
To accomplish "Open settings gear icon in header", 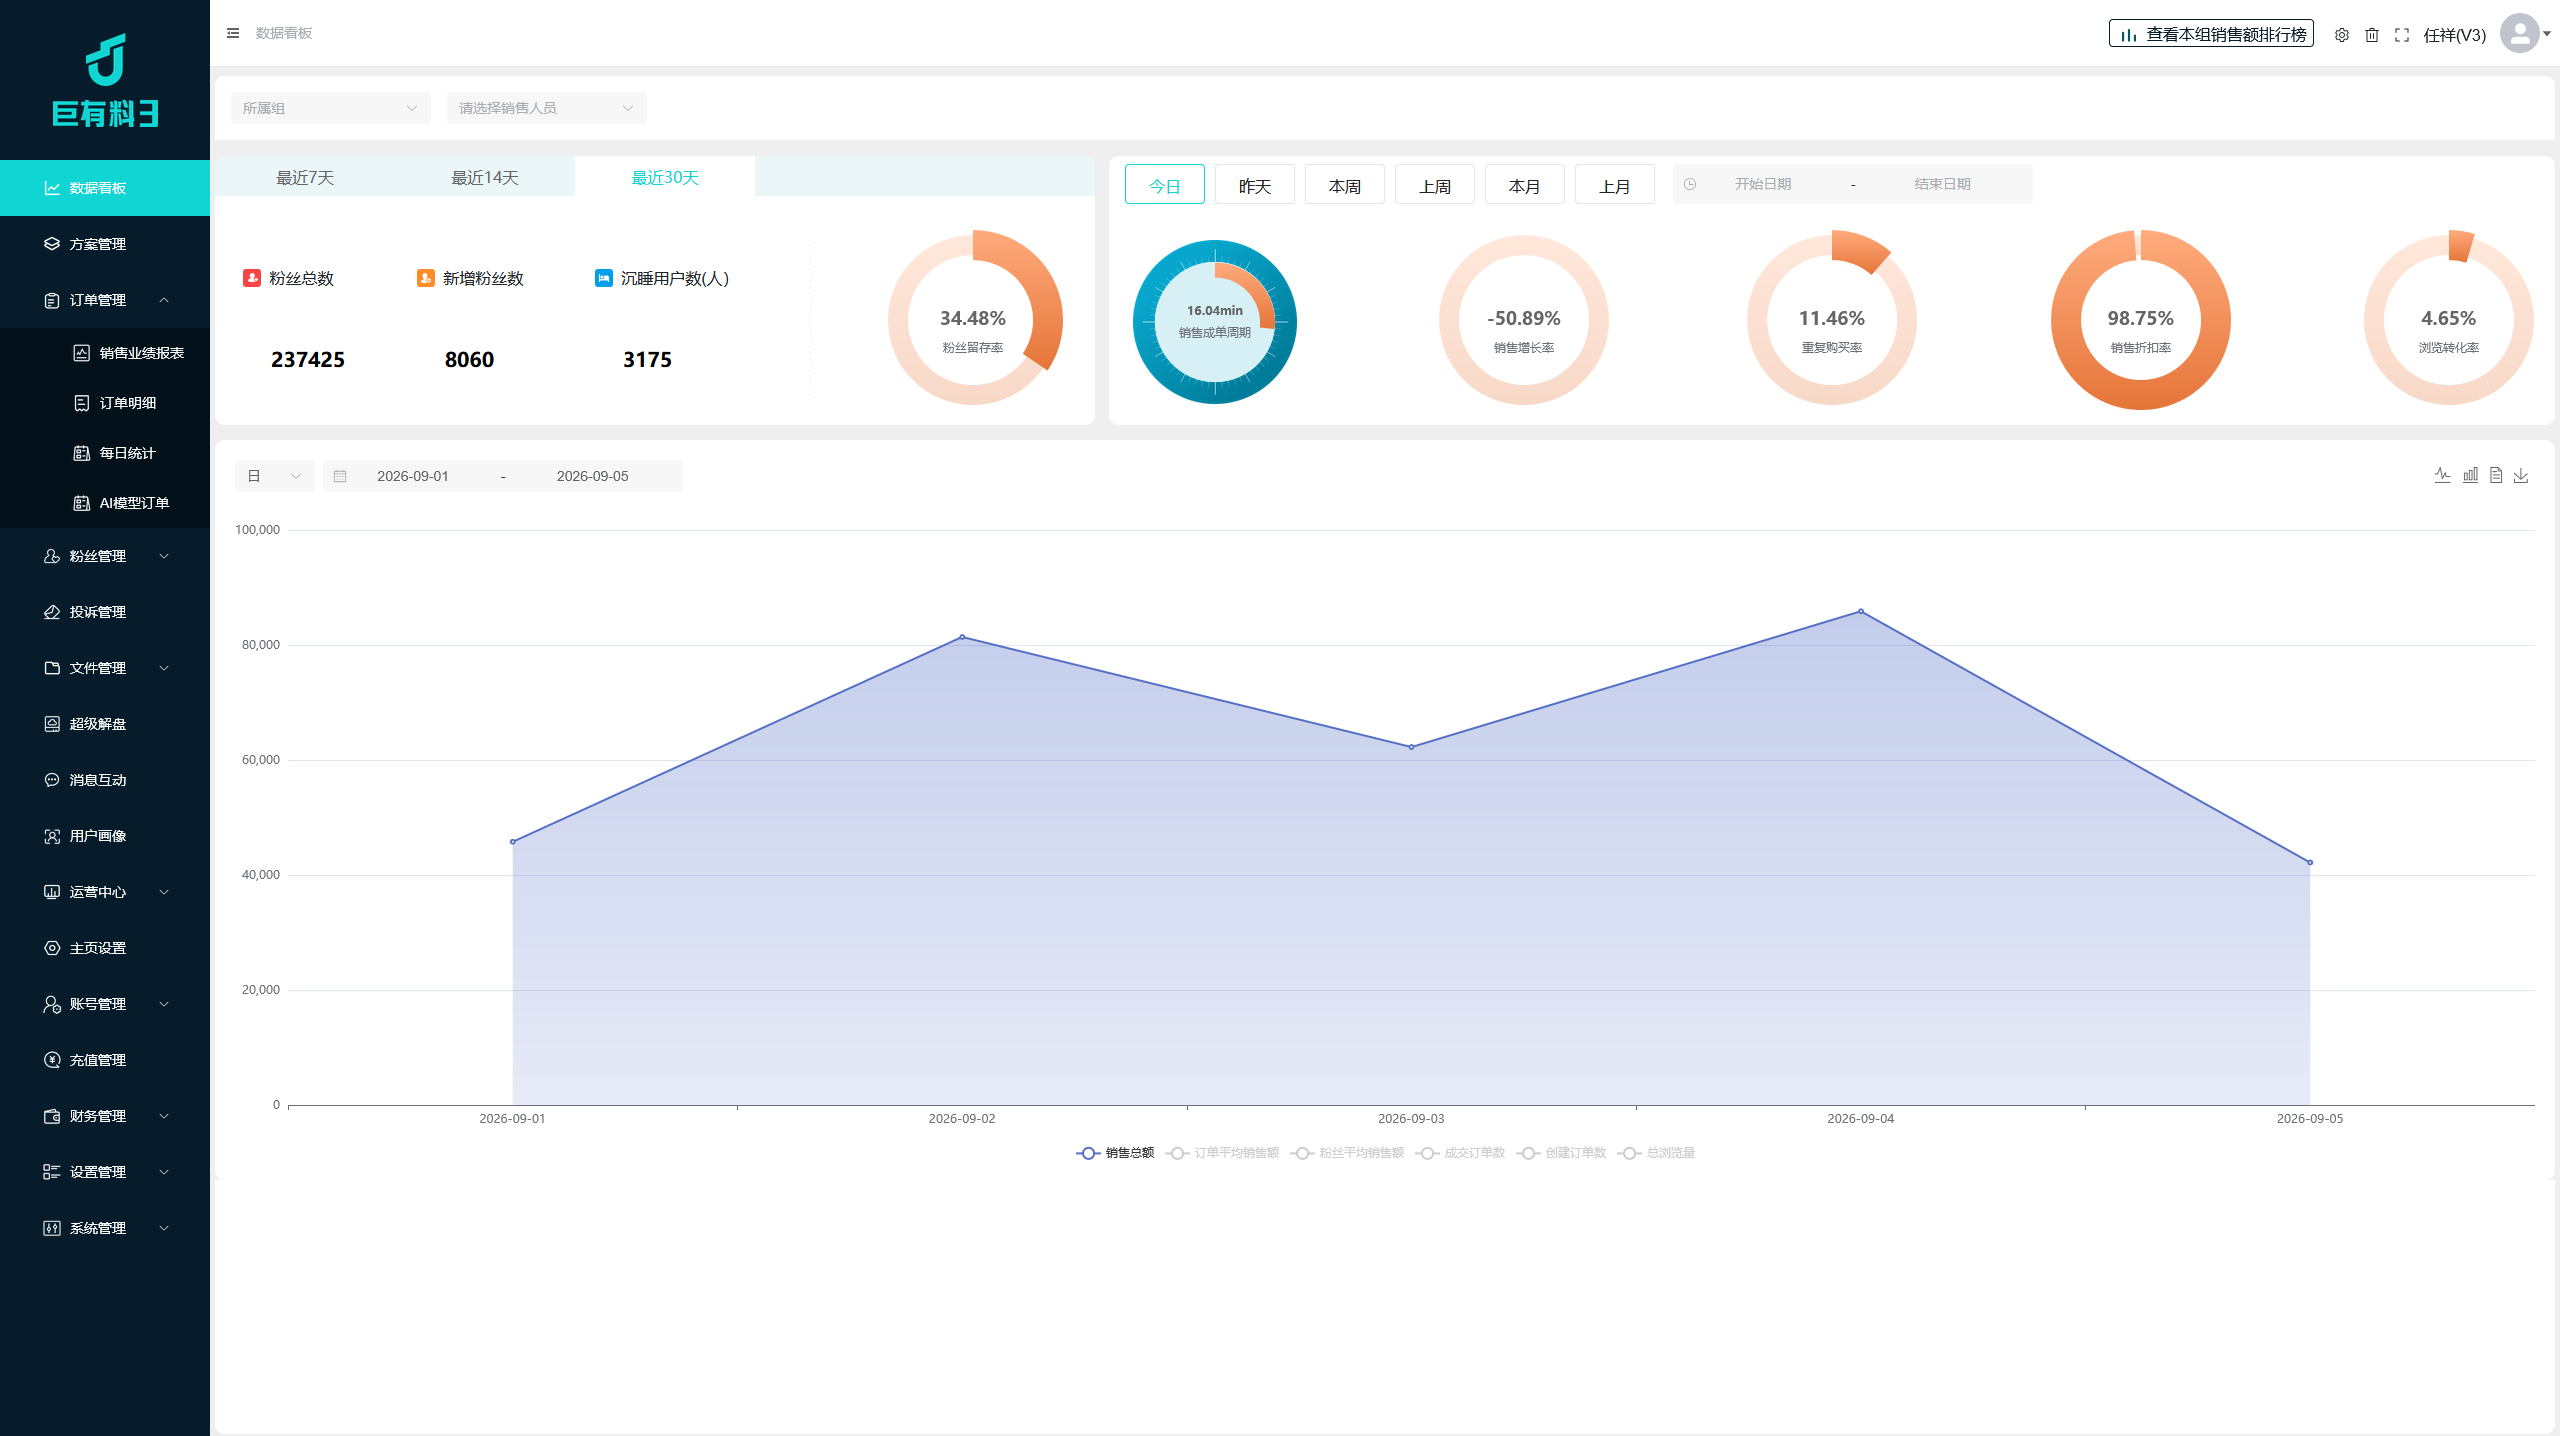I will [2342, 35].
